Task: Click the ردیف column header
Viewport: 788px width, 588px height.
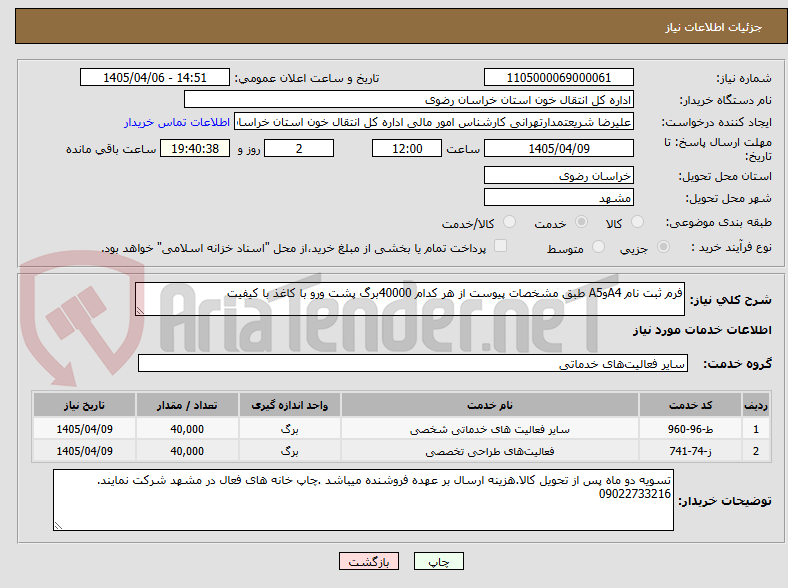Action: (x=755, y=405)
